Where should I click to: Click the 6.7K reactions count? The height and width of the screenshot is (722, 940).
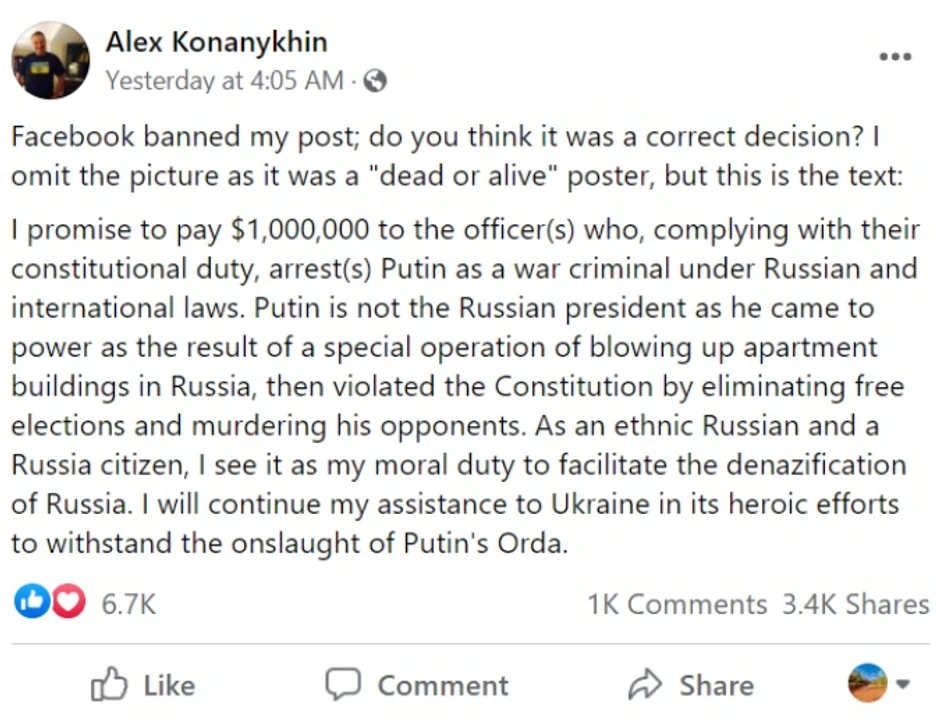(128, 602)
